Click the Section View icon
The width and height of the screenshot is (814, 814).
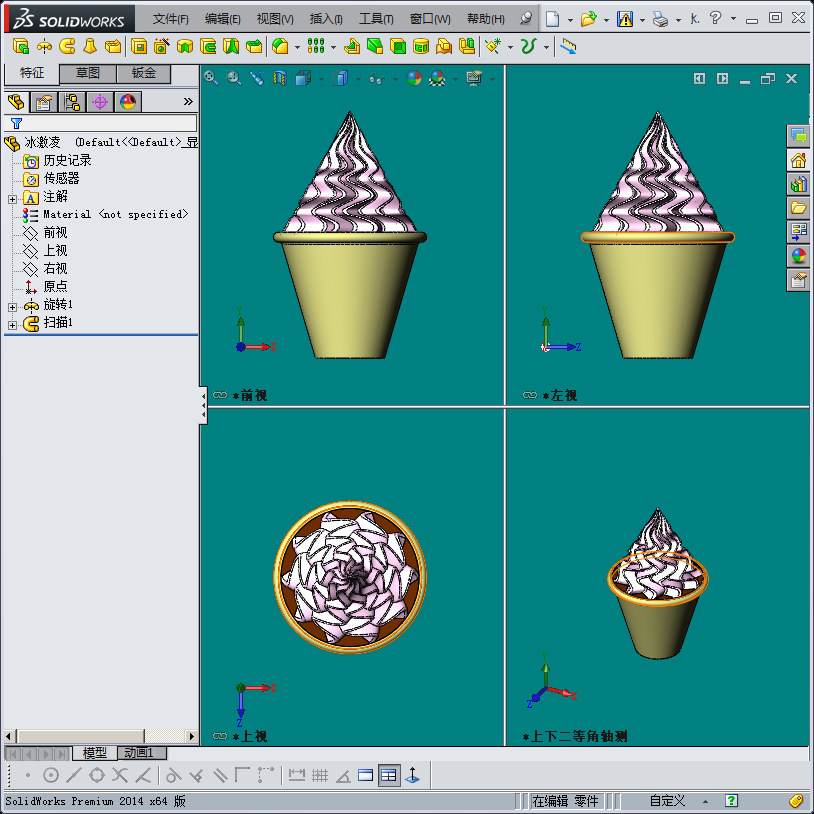(280, 78)
